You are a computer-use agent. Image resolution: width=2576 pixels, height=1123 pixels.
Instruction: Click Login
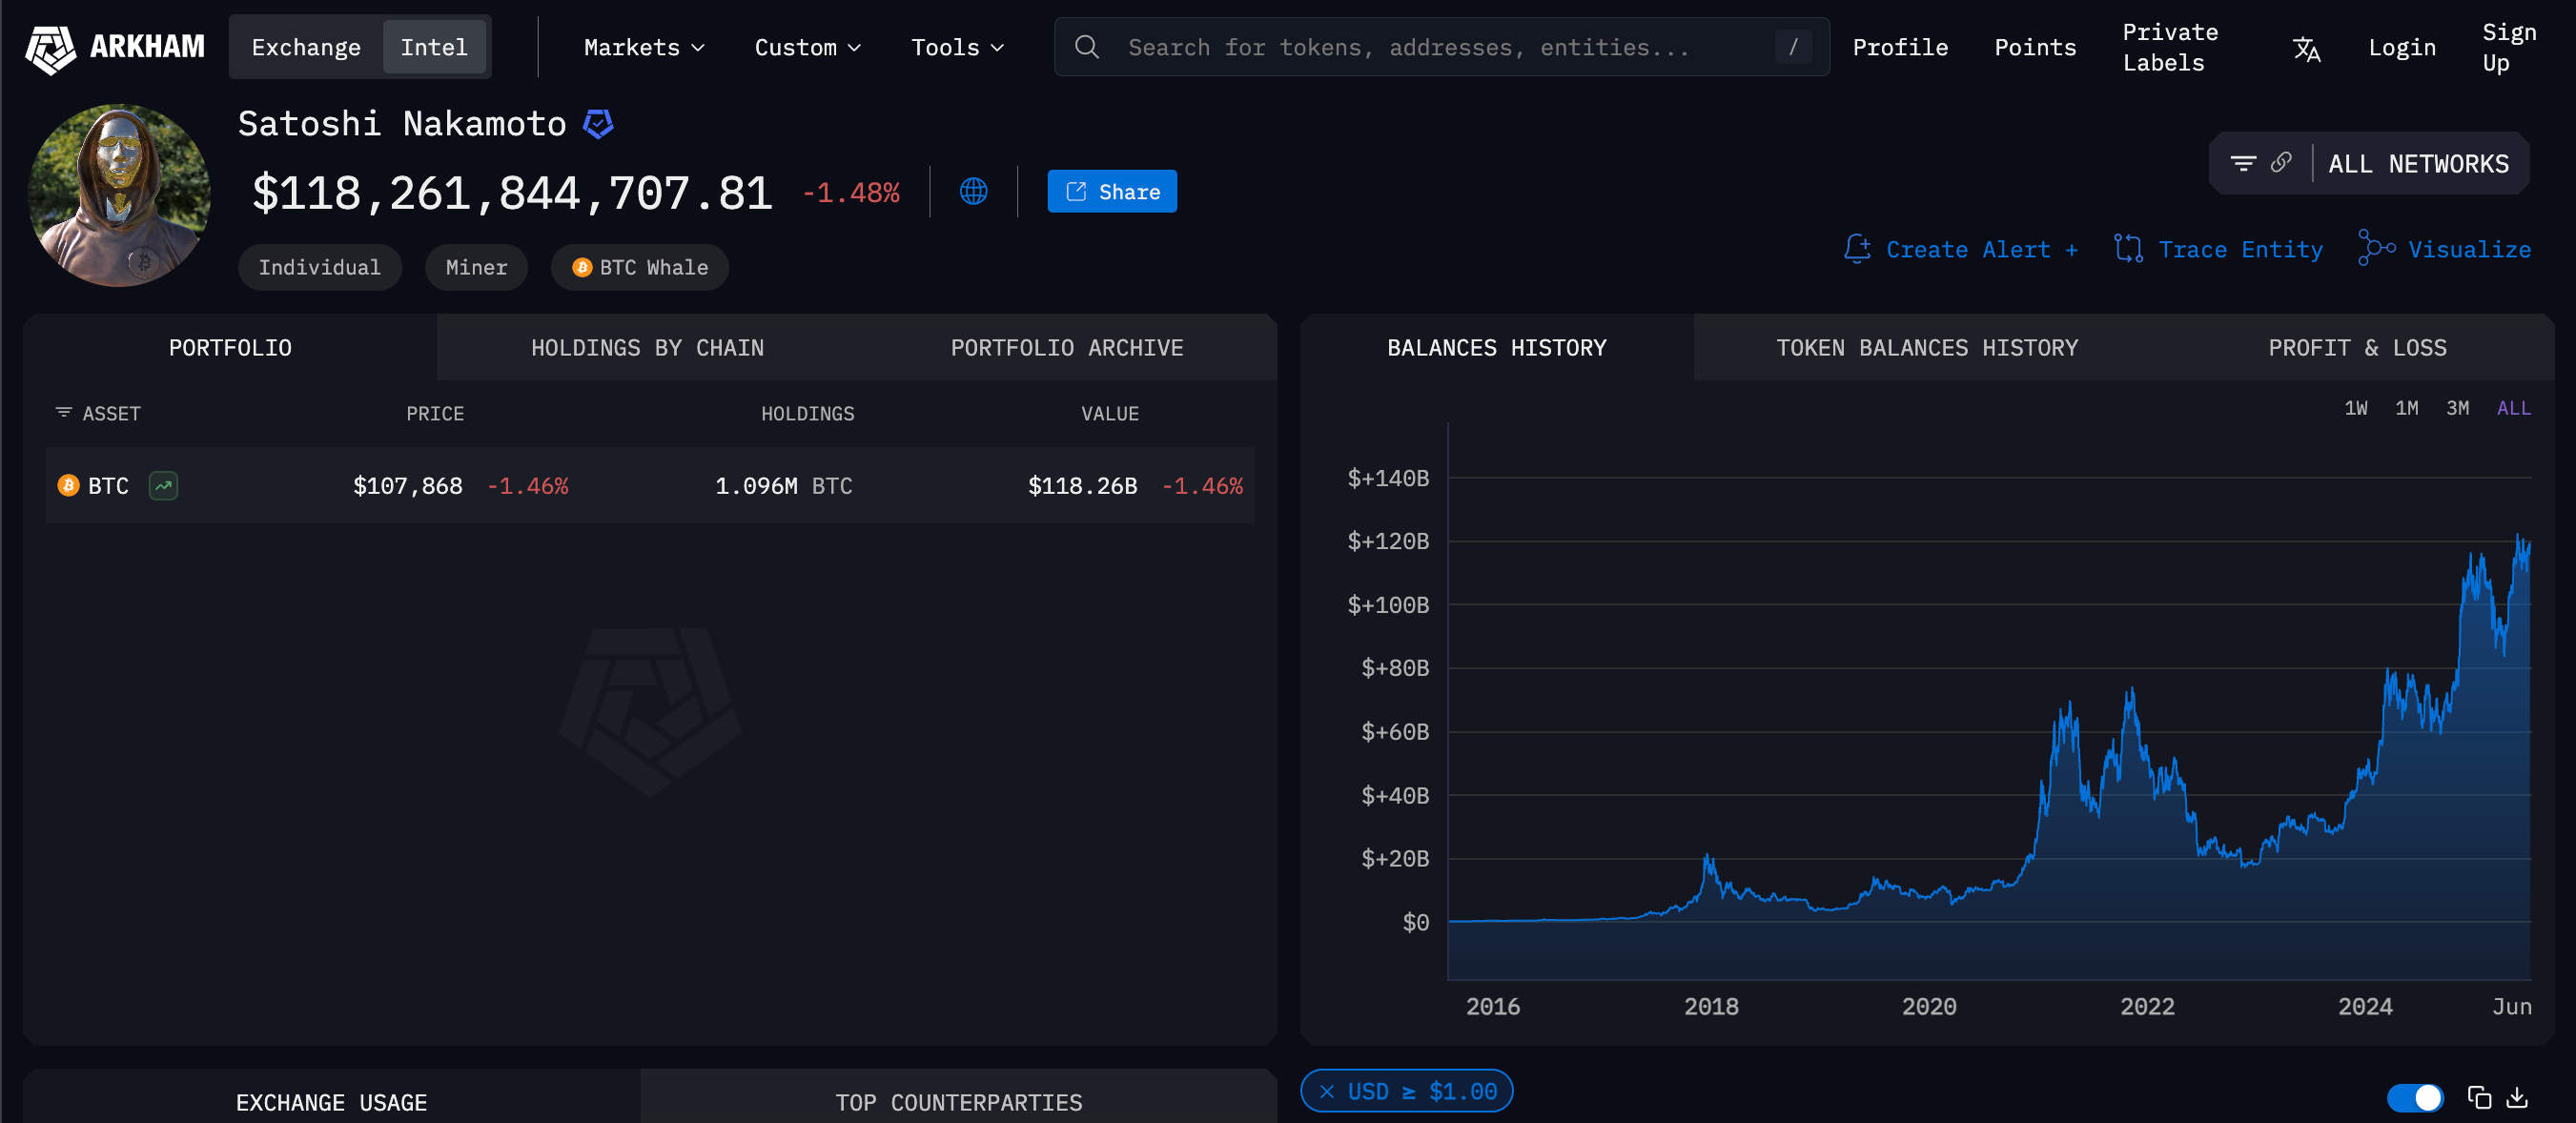point(2402,47)
